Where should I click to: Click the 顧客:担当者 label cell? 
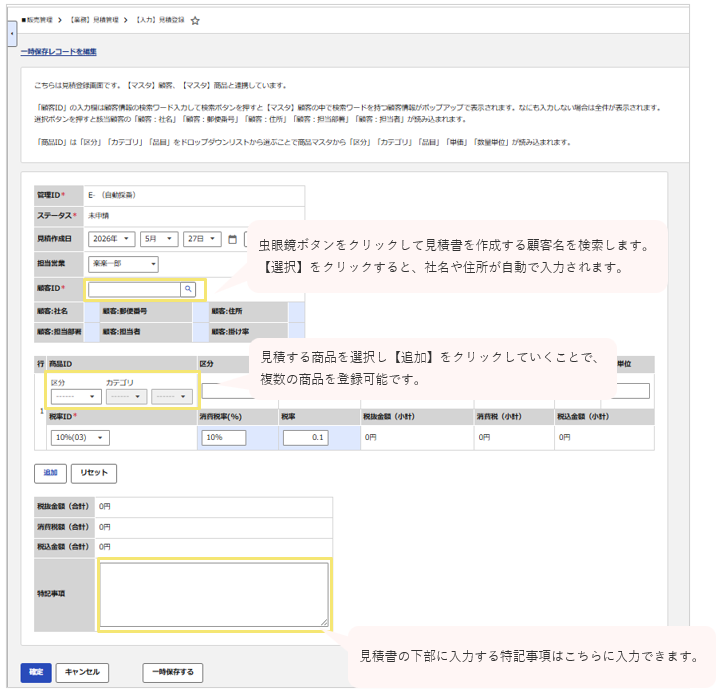coord(146,332)
